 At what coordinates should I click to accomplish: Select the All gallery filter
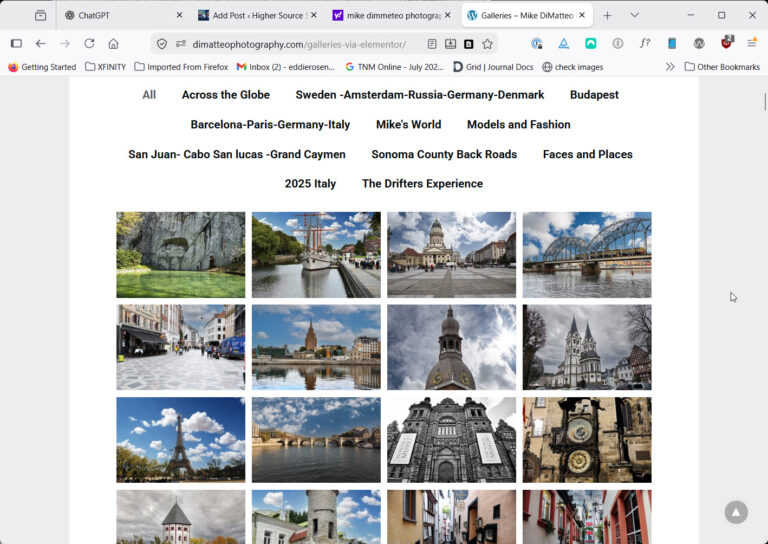click(149, 95)
